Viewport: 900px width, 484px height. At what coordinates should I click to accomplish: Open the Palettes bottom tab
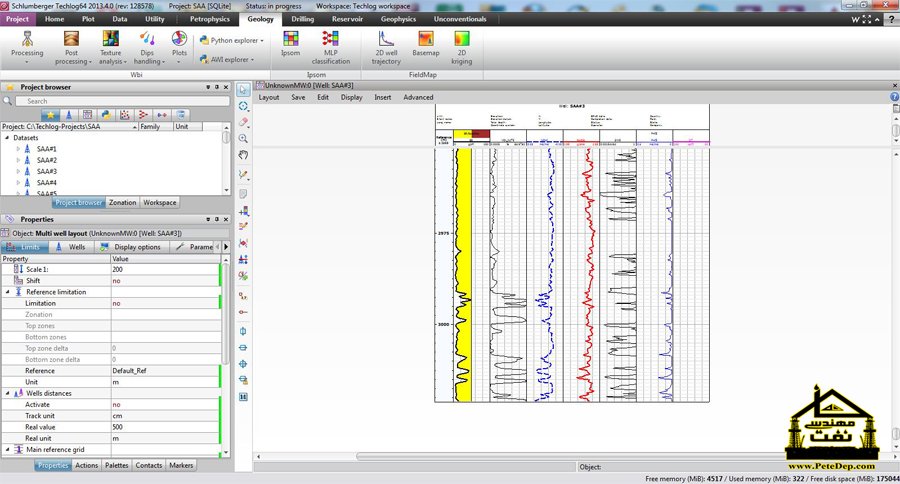(117, 465)
